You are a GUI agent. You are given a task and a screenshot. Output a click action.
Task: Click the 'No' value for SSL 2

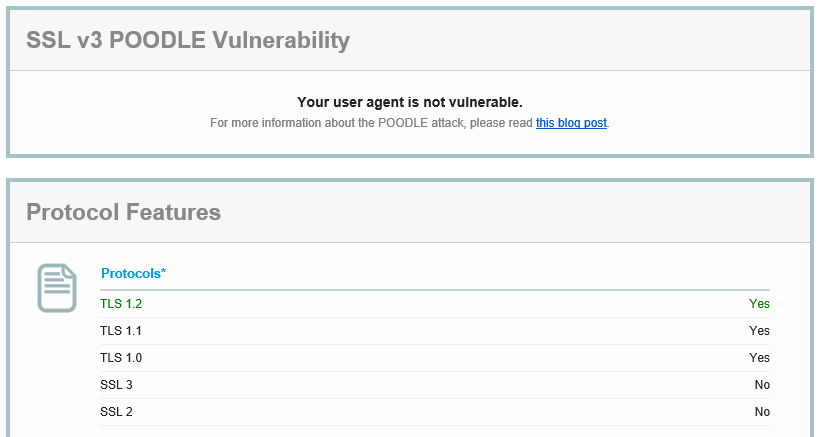(762, 412)
